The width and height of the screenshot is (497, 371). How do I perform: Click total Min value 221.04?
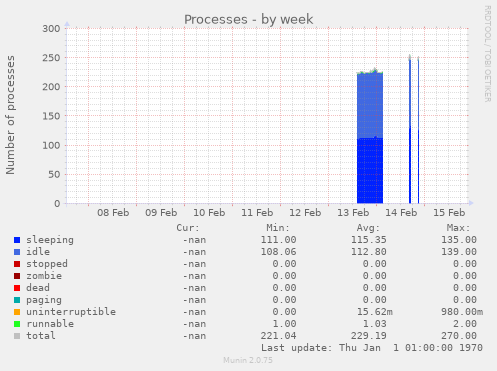pos(278,336)
